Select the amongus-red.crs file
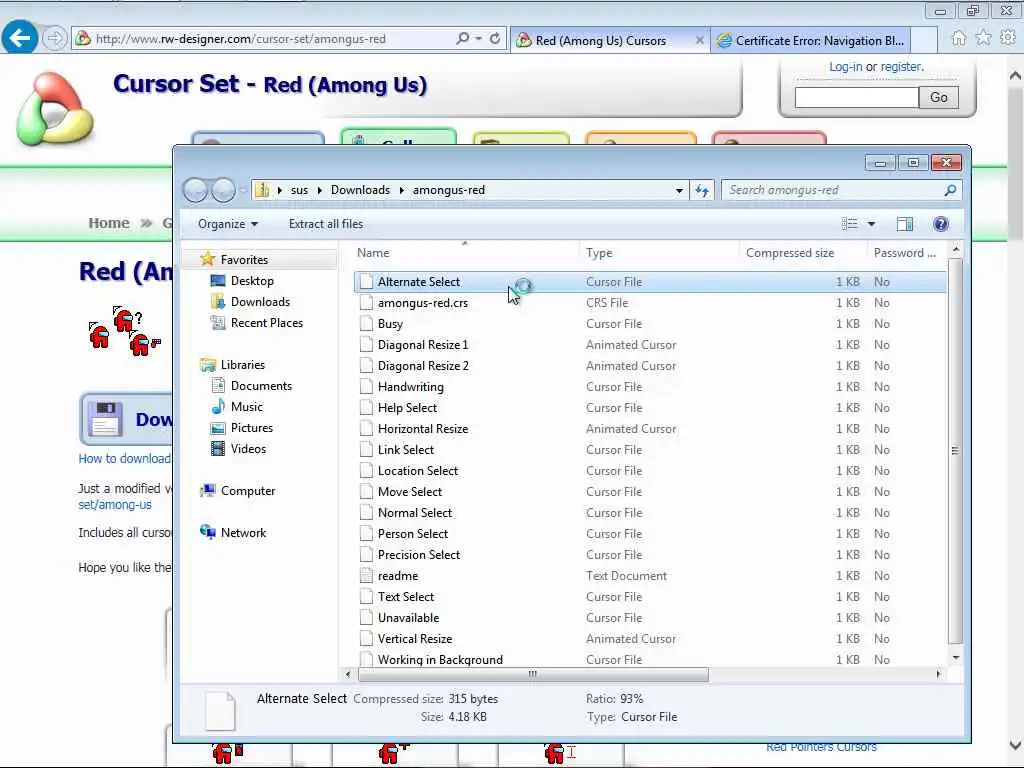Viewport: 1024px width, 768px height. (x=650, y=303)
